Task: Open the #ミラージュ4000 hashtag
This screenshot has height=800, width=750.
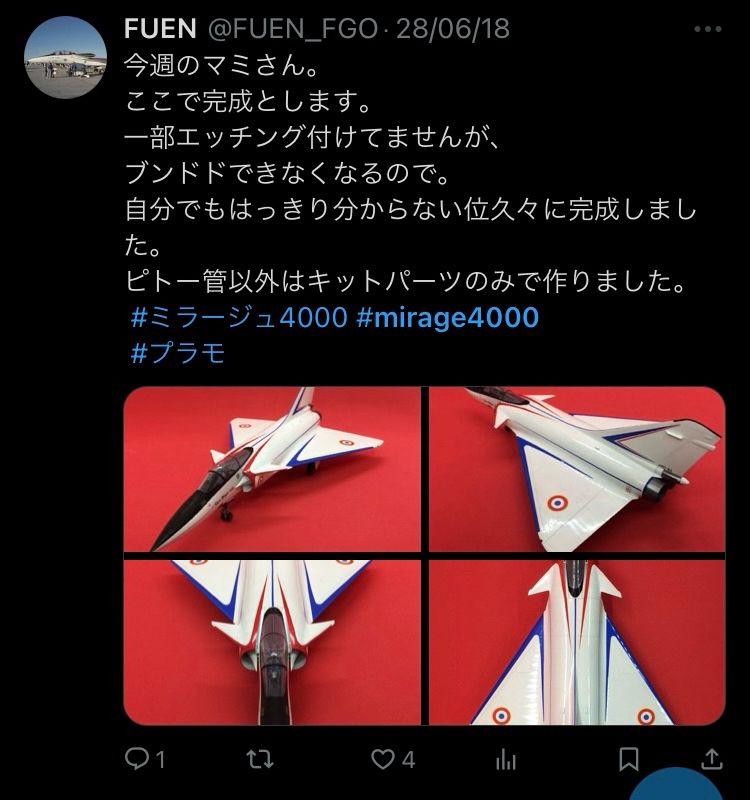Action: click(x=239, y=317)
